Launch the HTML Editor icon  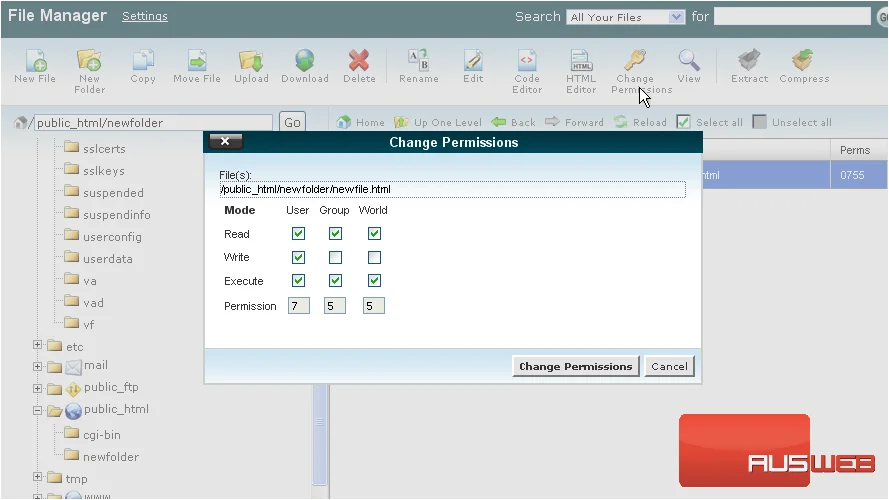tap(581, 61)
